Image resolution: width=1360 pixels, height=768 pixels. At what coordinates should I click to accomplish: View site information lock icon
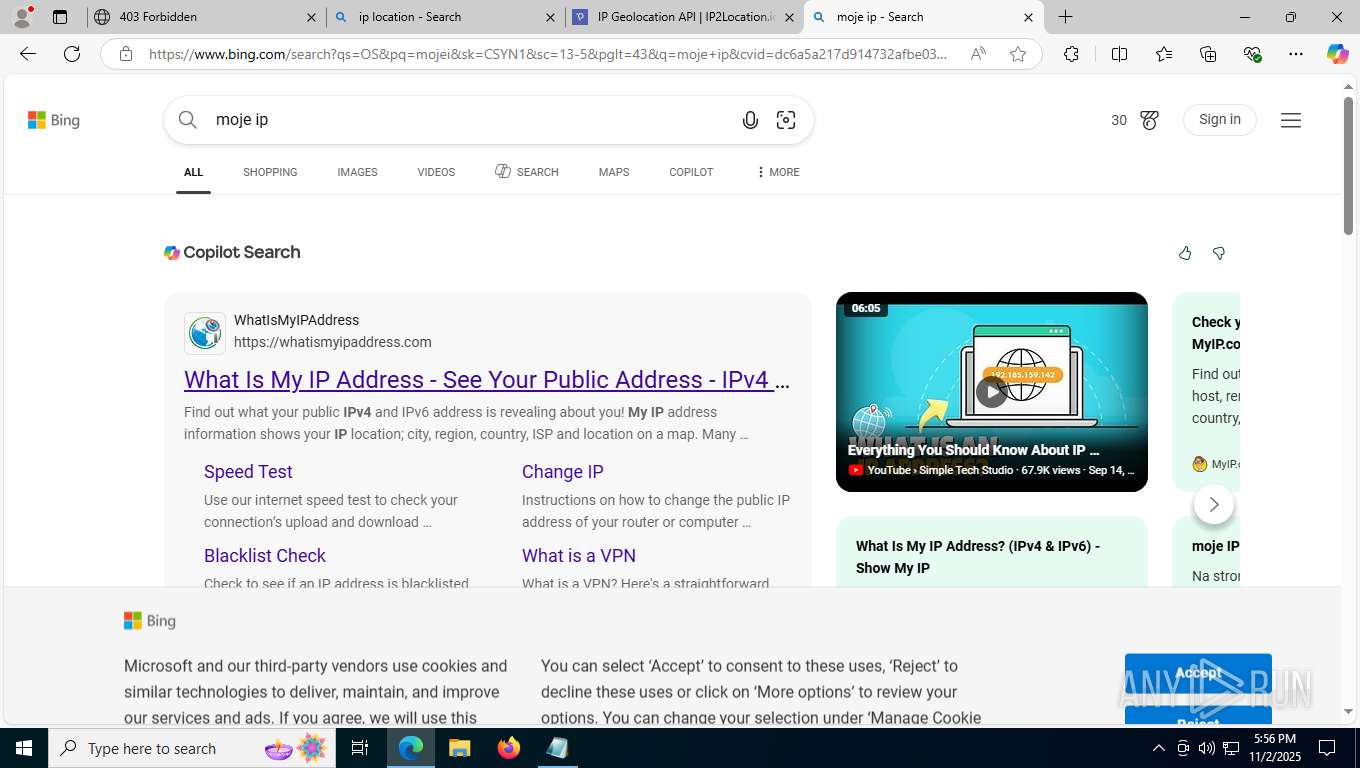point(126,54)
